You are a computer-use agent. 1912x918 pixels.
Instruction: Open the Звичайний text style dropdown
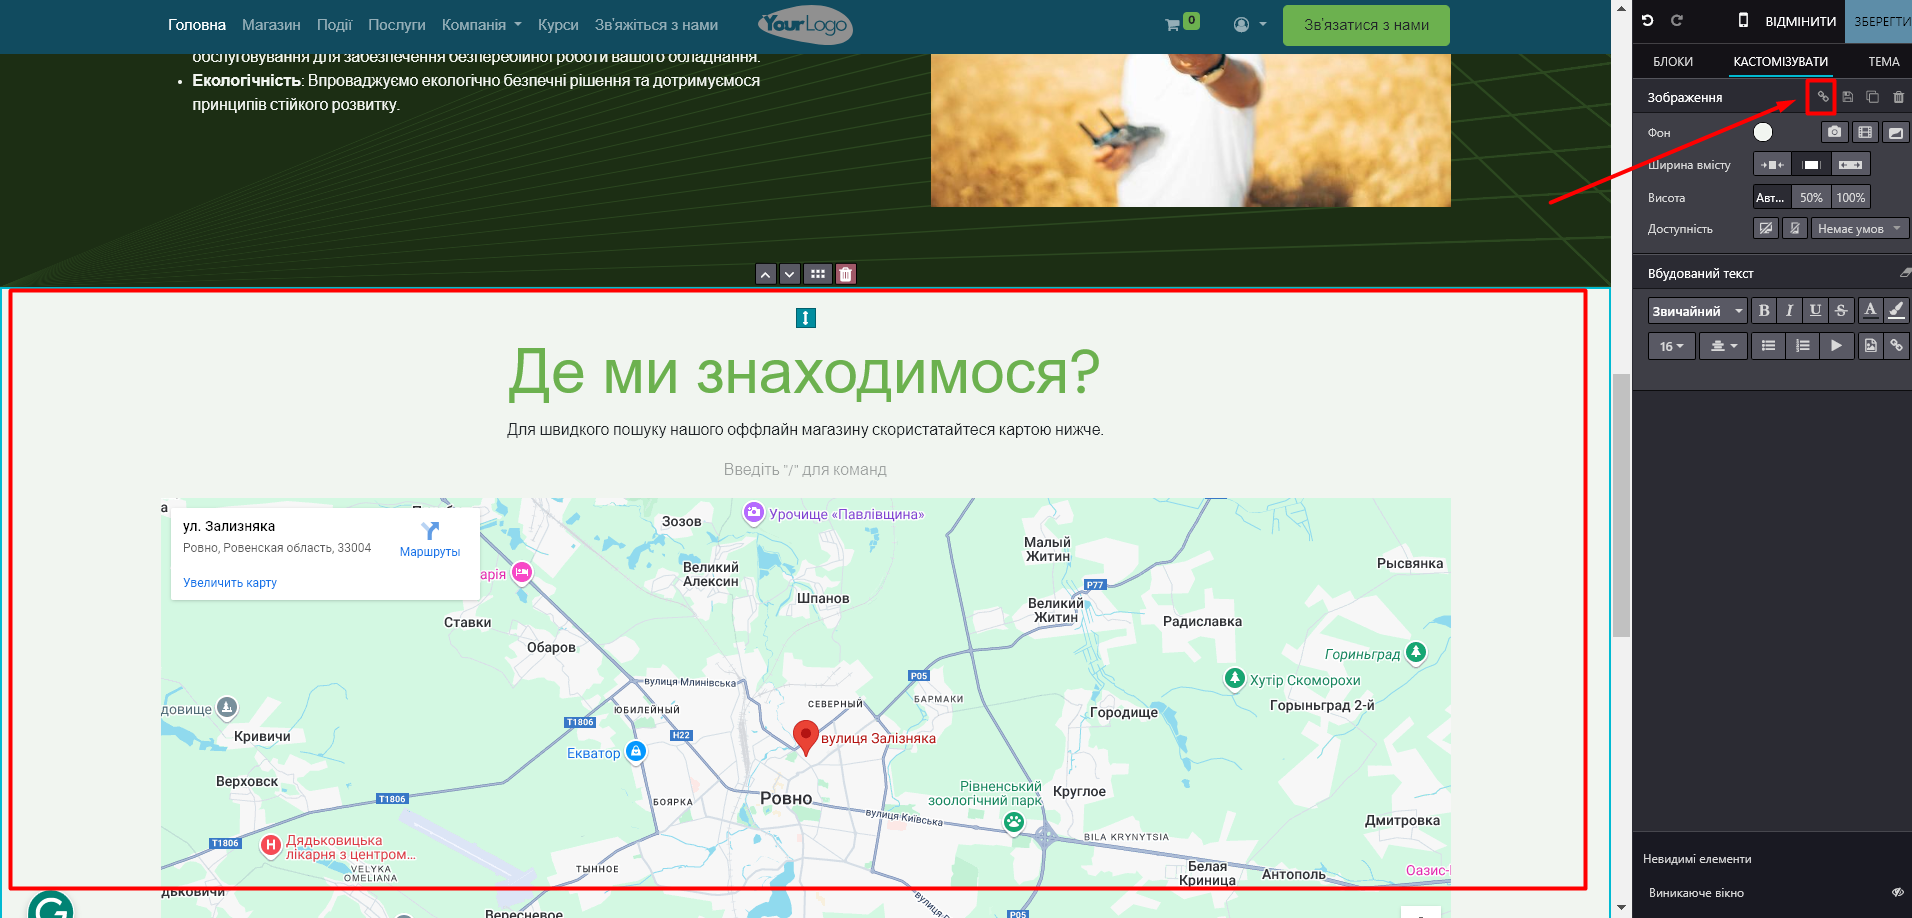point(1697,311)
